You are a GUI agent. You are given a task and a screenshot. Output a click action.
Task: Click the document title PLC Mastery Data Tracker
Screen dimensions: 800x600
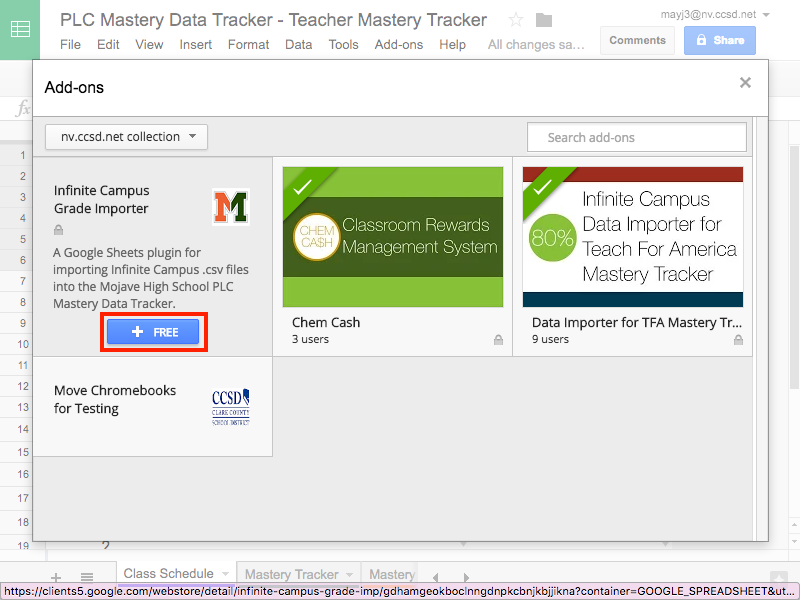[273, 20]
